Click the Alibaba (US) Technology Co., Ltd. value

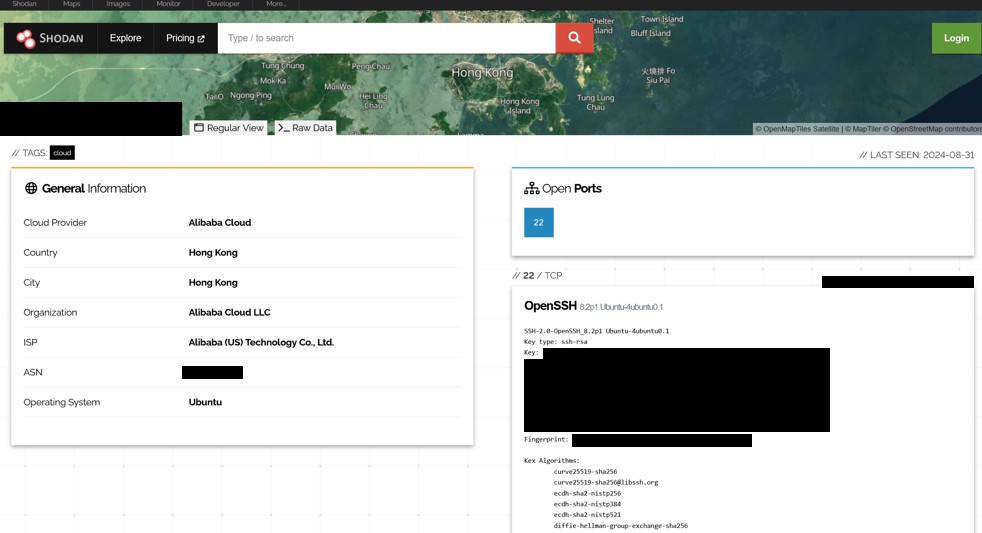click(261, 342)
